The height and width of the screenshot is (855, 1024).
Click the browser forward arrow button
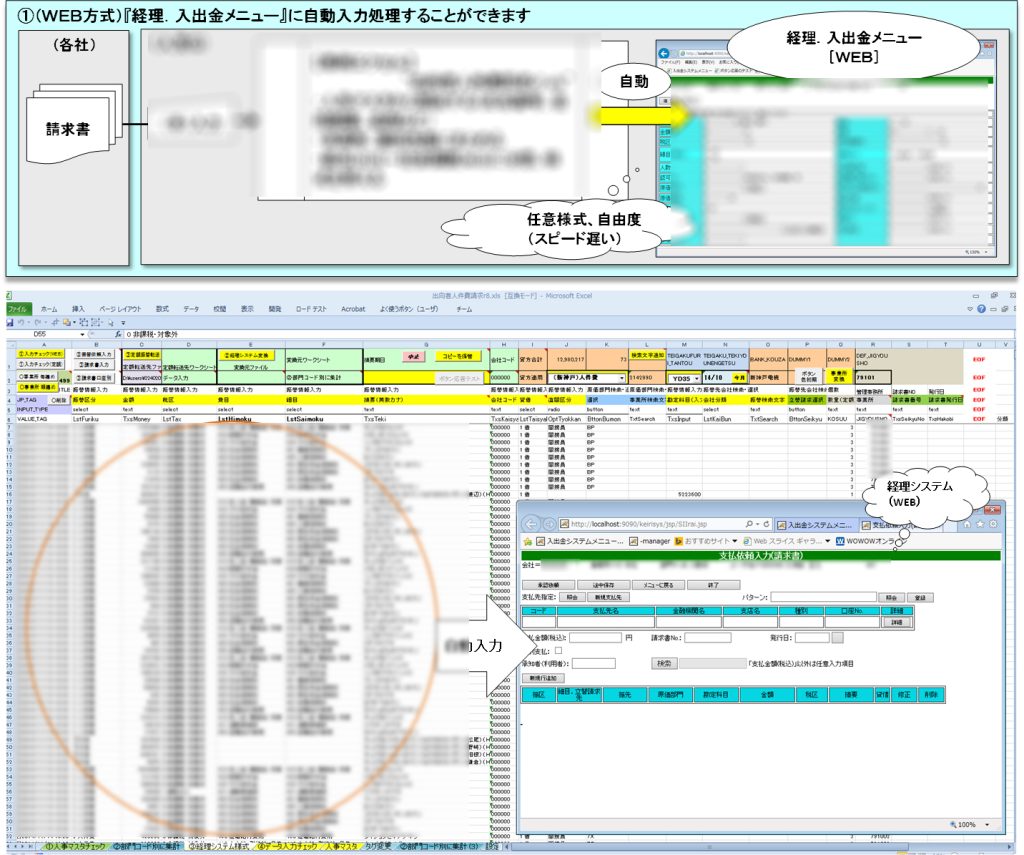click(549, 524)
